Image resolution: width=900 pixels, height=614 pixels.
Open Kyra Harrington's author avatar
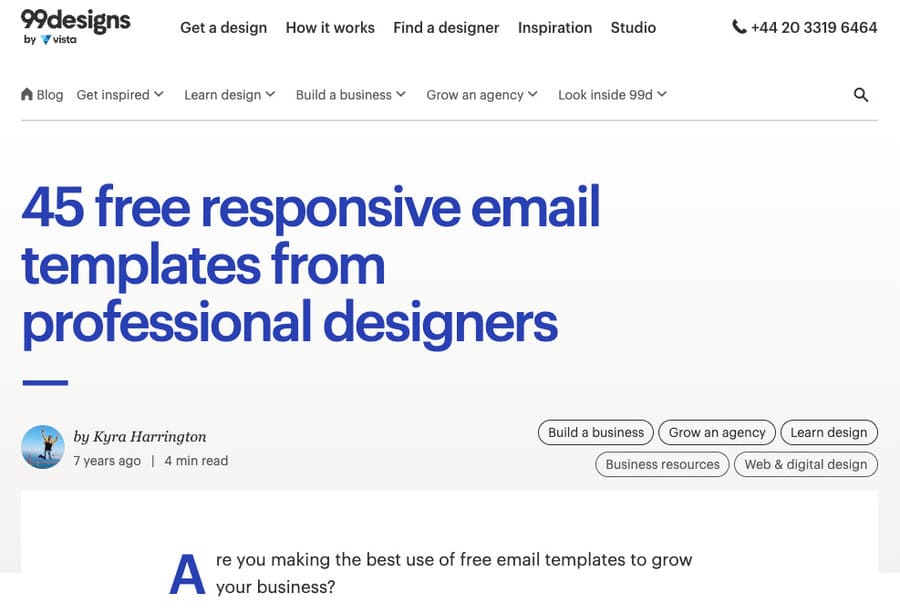[x=43, y=447]
